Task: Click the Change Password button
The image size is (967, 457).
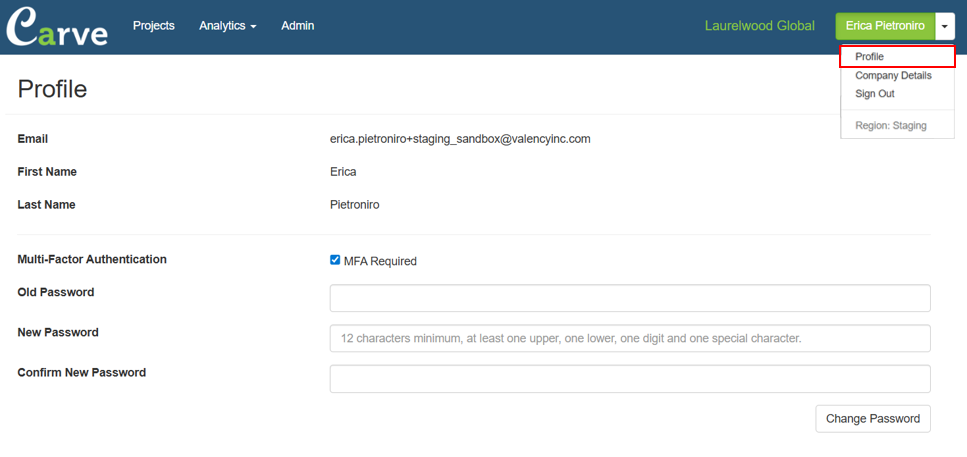Action: [x=873, y=419]
